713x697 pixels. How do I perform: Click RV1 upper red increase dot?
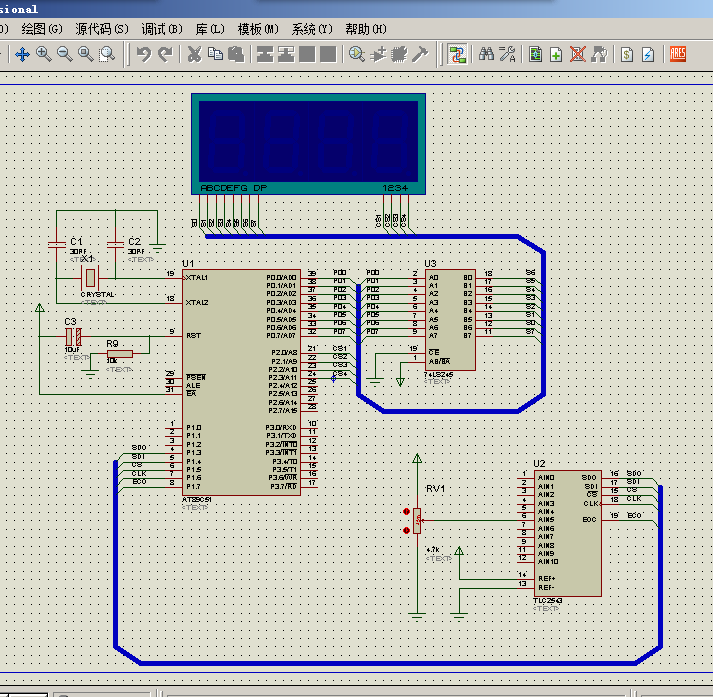pos(407,511)
